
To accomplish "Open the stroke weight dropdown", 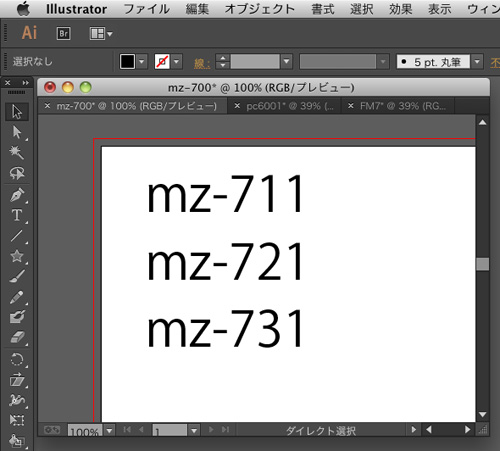I will tap(286, 61).
